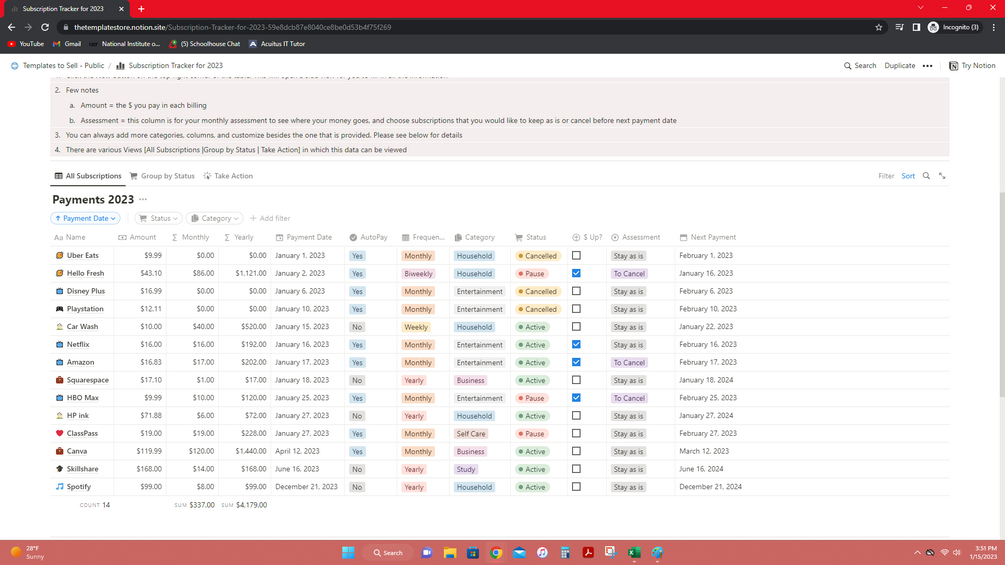Uncheck the $ Up? box for Hello Fresh
Viewport: 1005px width, 565px height.
tap(576, 273)
